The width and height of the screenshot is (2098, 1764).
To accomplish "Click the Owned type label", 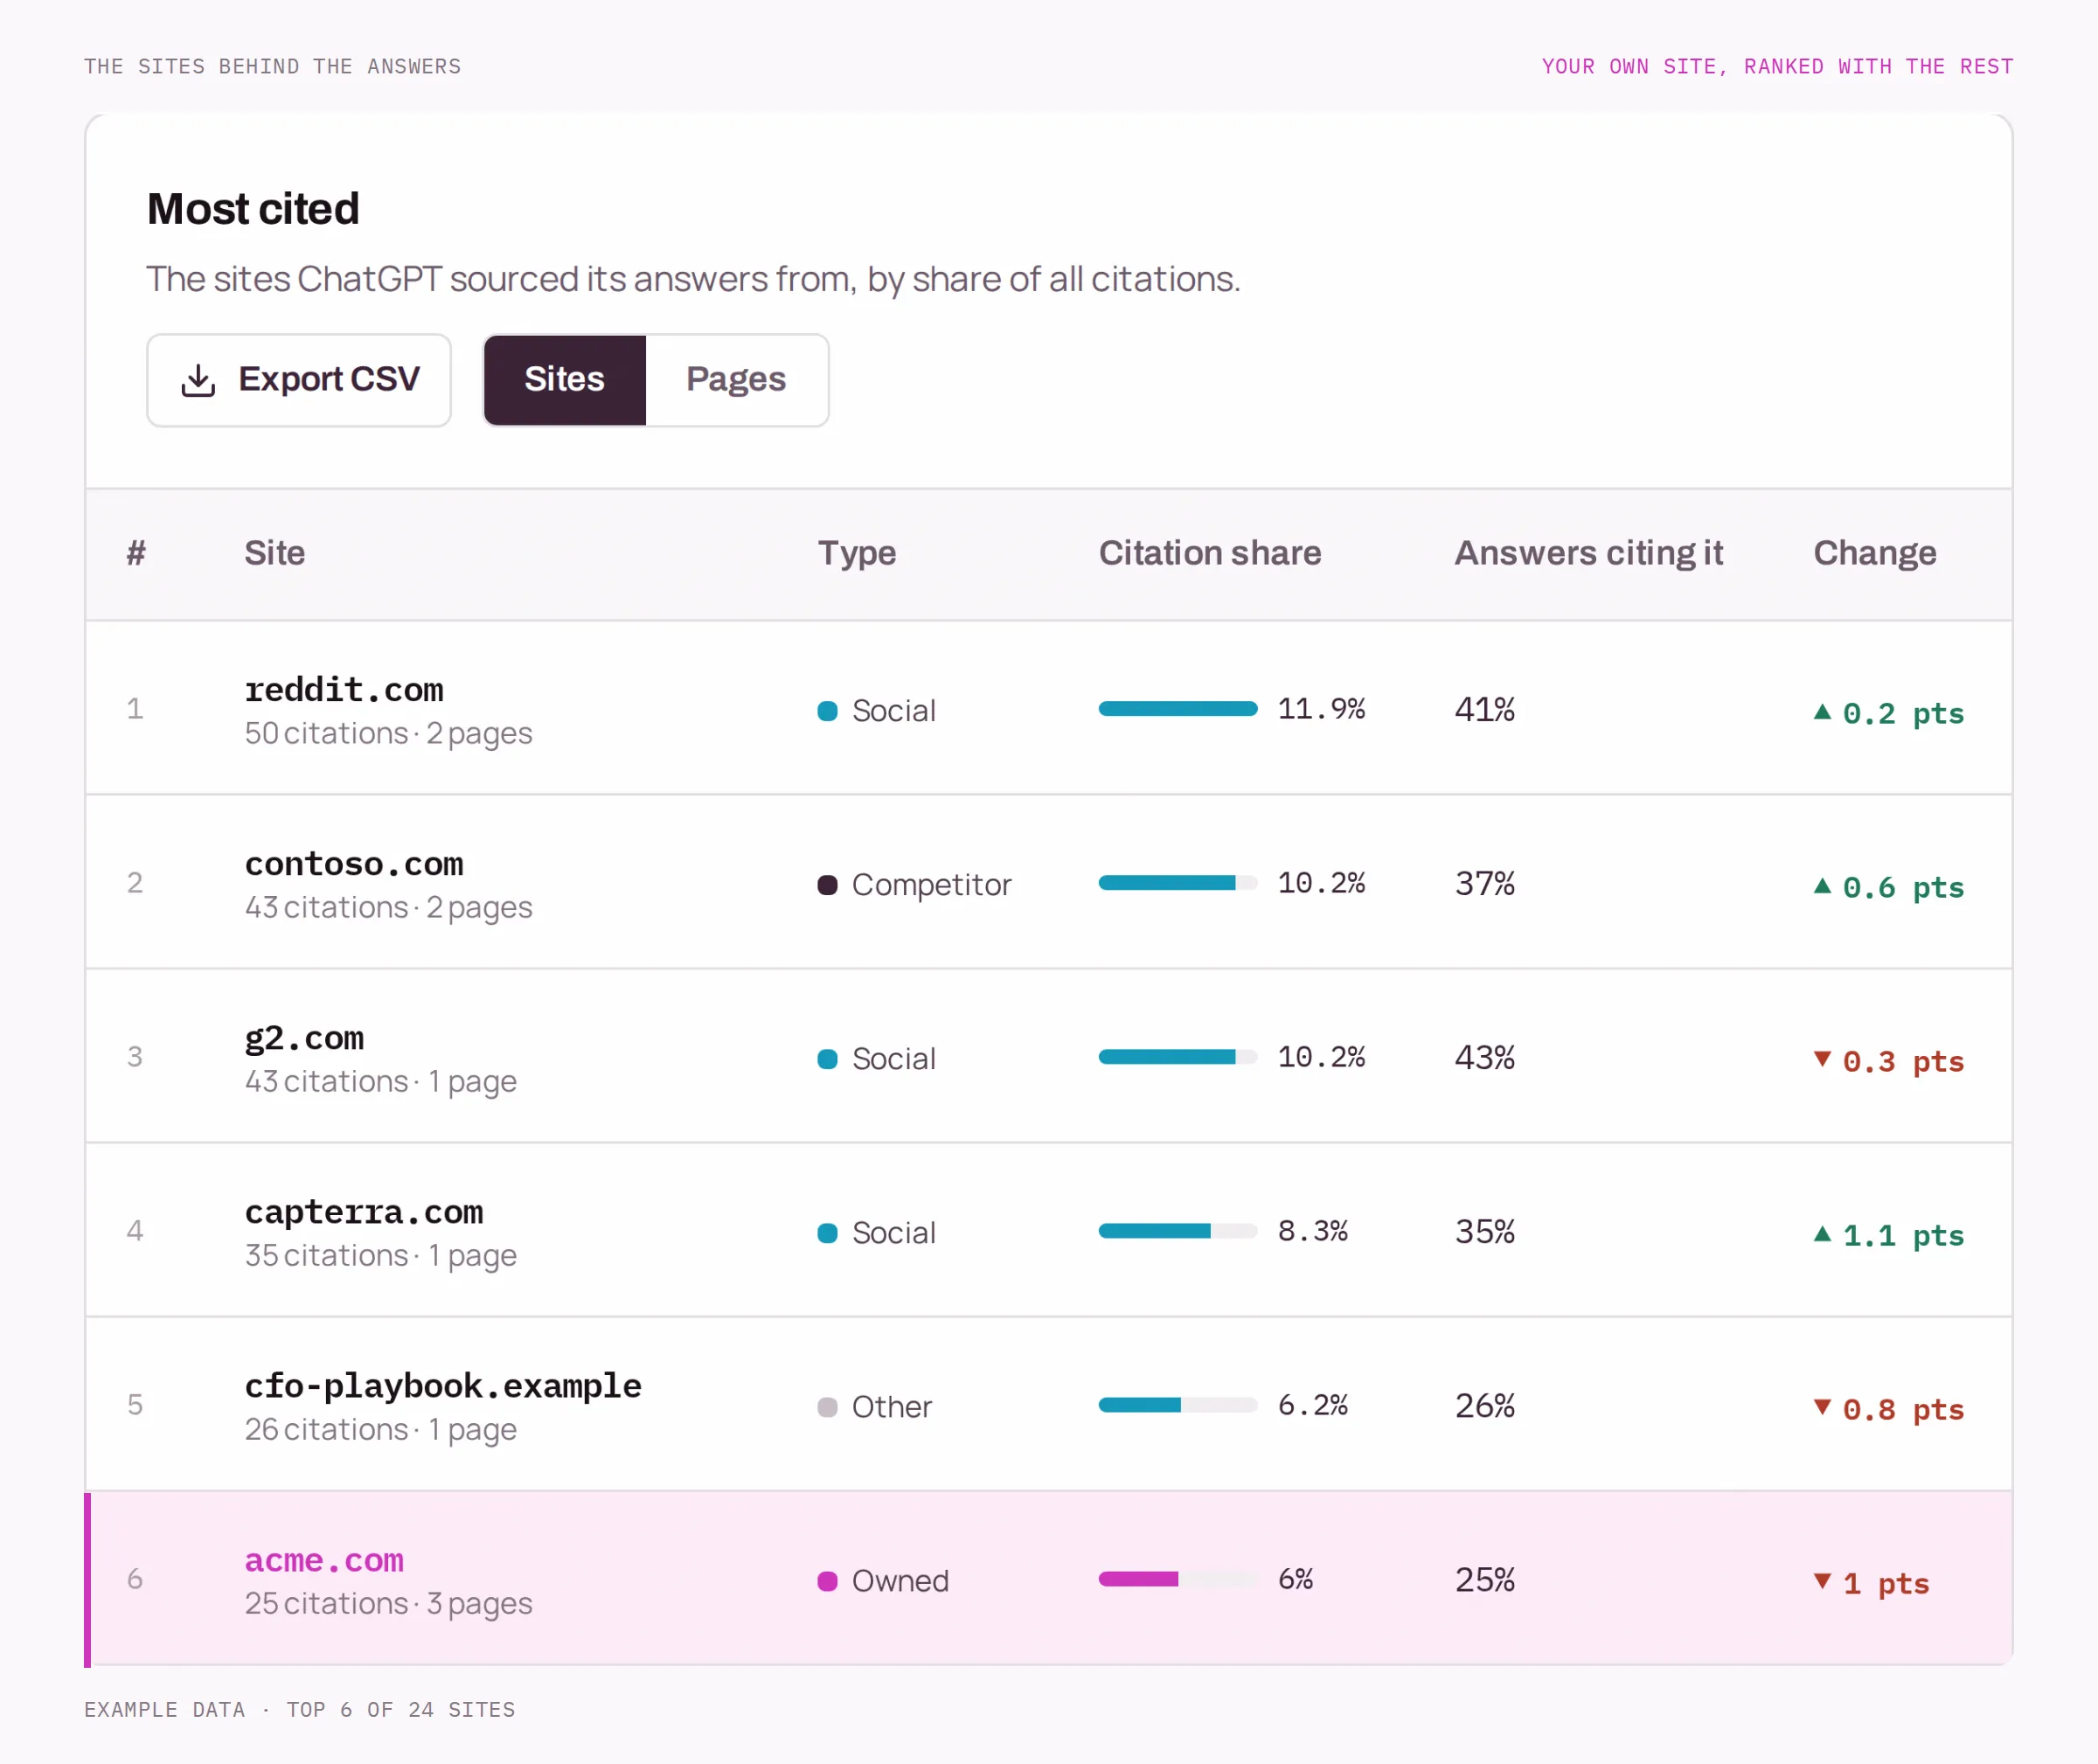I will [900, 1581].
